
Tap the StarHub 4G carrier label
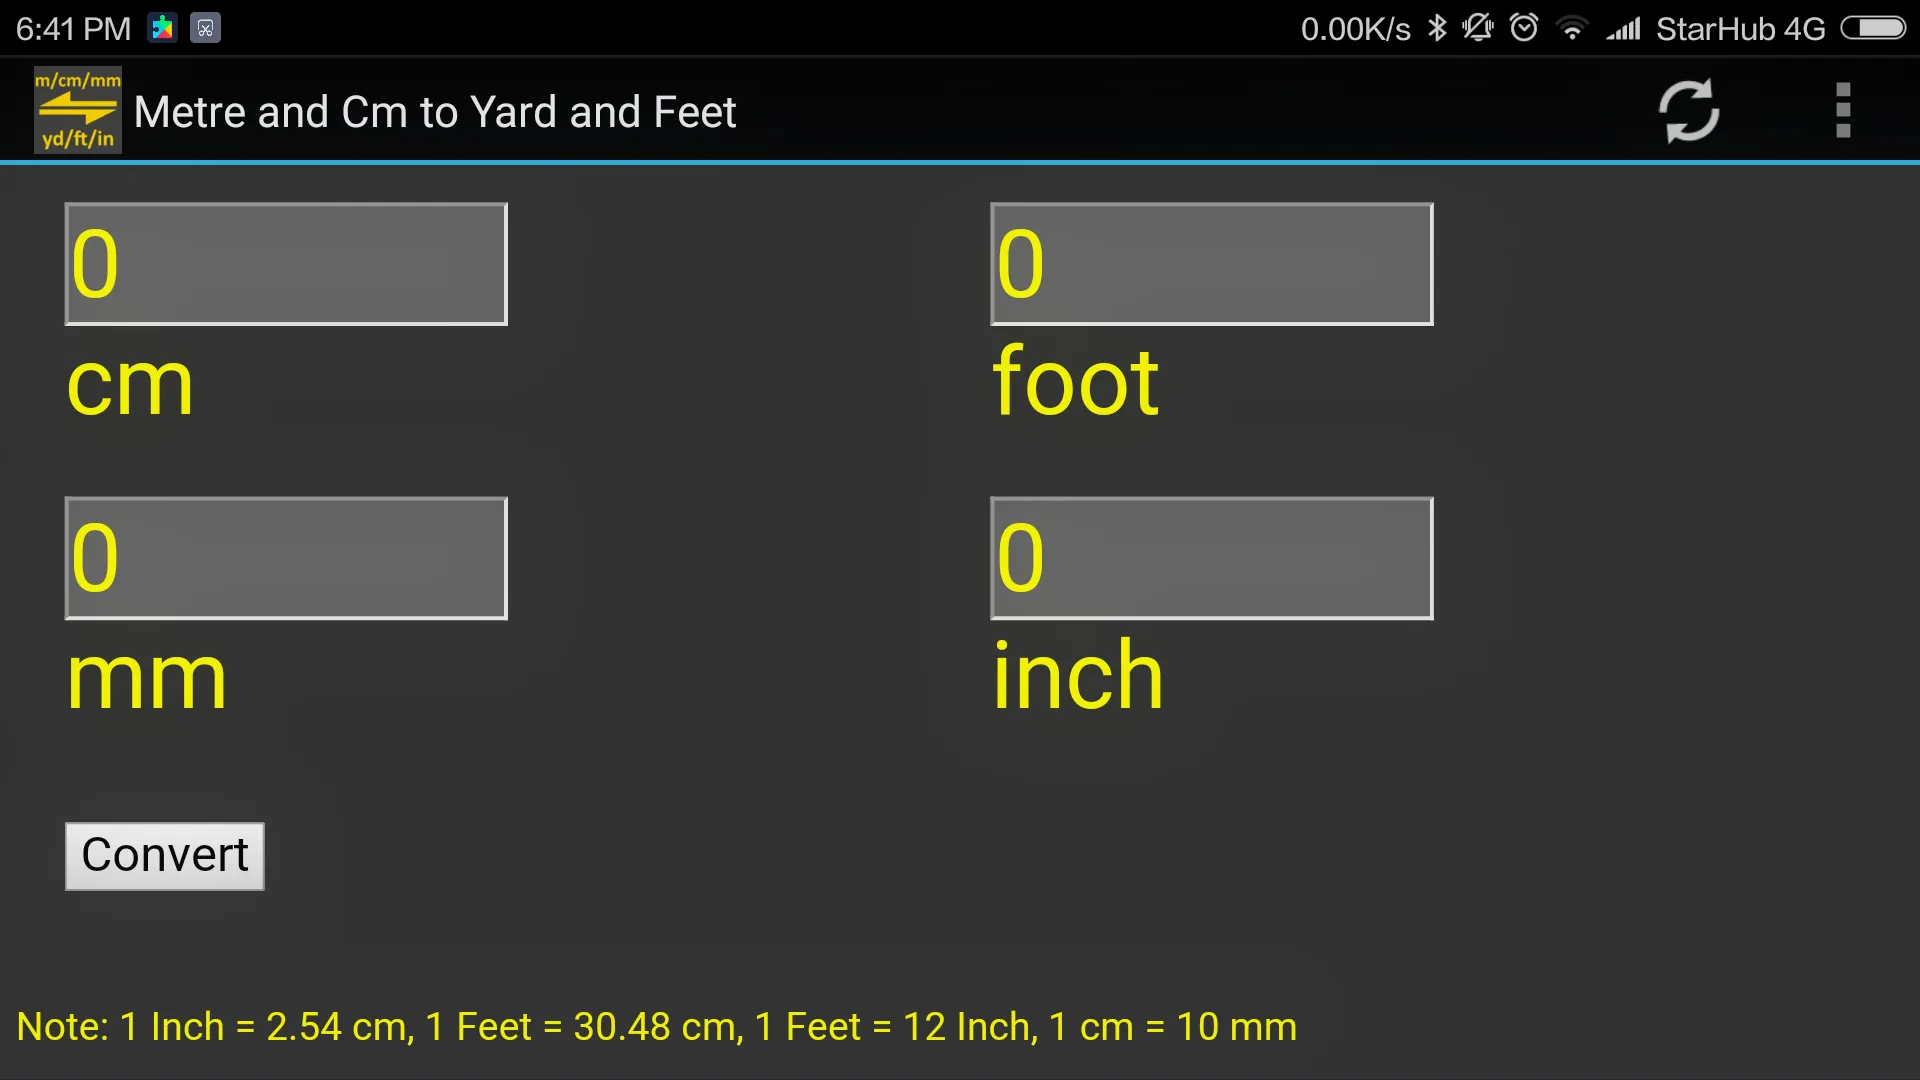(1740, 28)
